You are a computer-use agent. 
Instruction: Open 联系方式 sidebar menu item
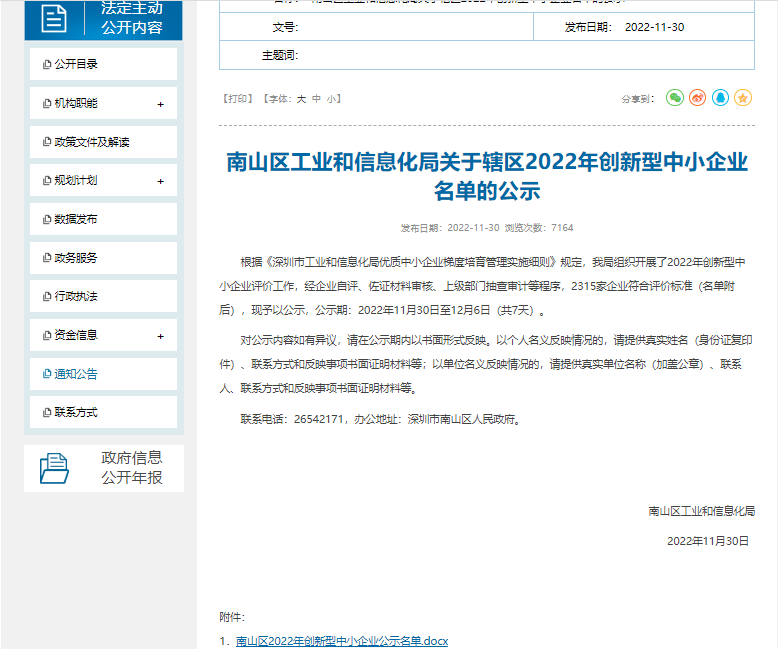(x=76, y=412)
